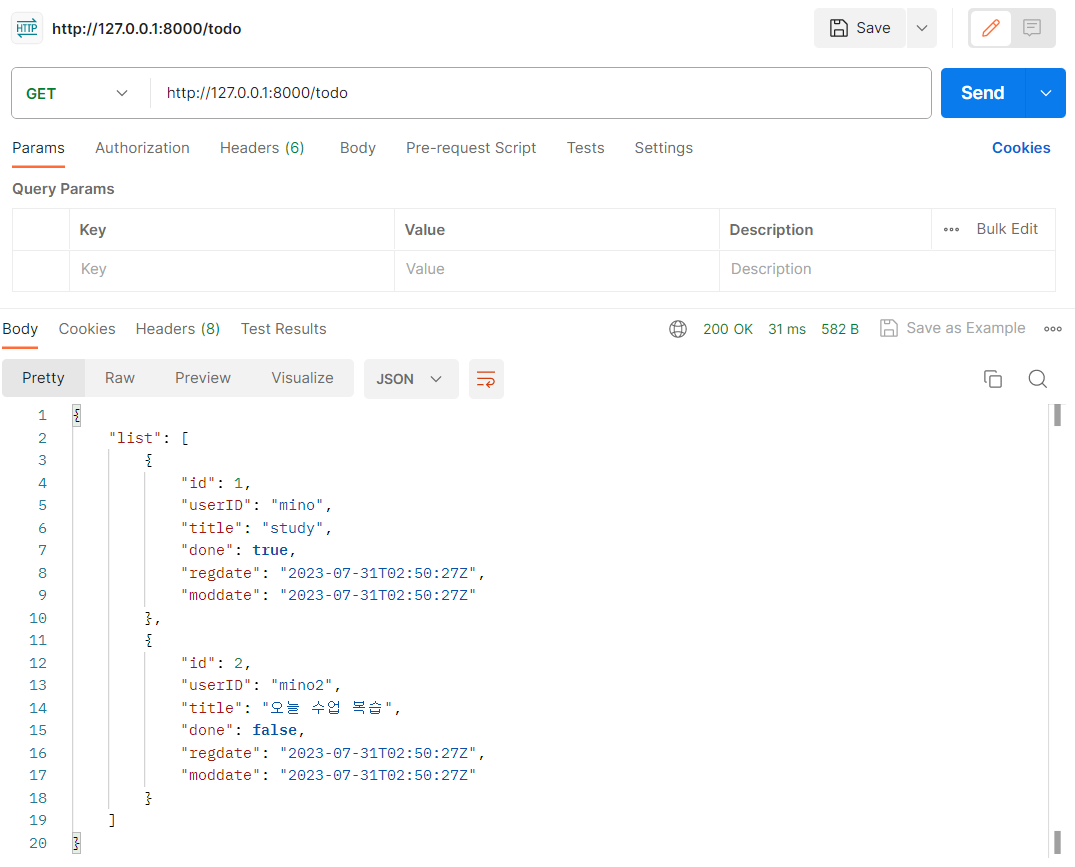Image resolution: width=1075 pixels, height=867 pixels.
Task: Expand the Send options arrow
Action: tap(1046, 93)
